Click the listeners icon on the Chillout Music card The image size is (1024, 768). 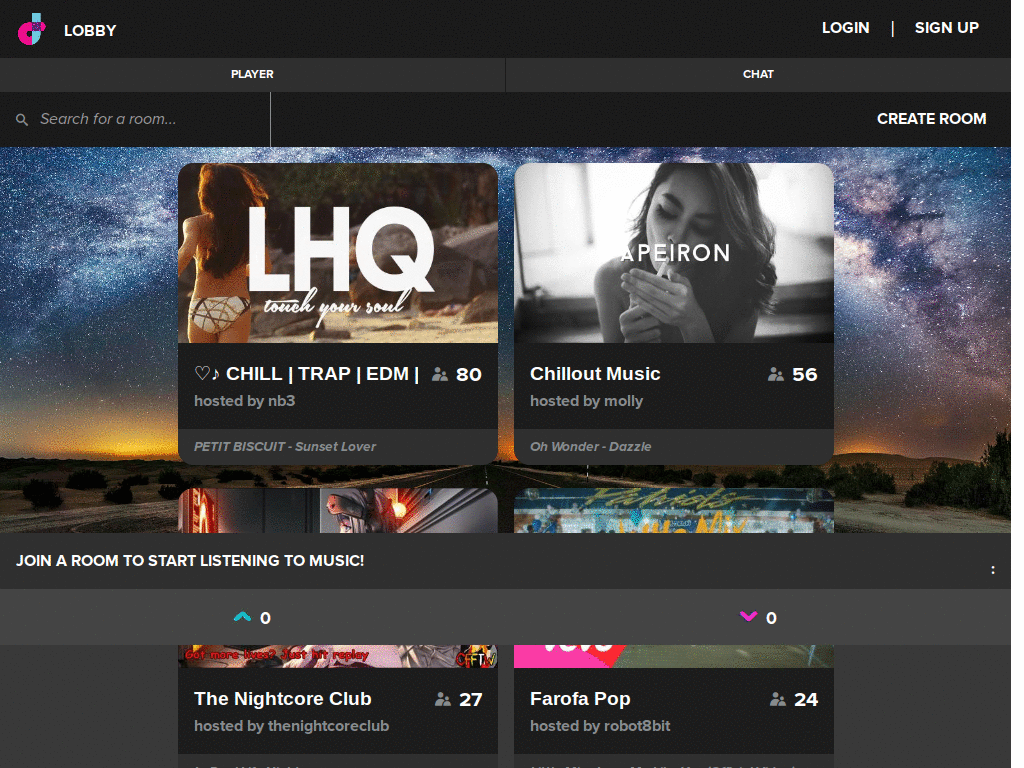tap(776, 373)
